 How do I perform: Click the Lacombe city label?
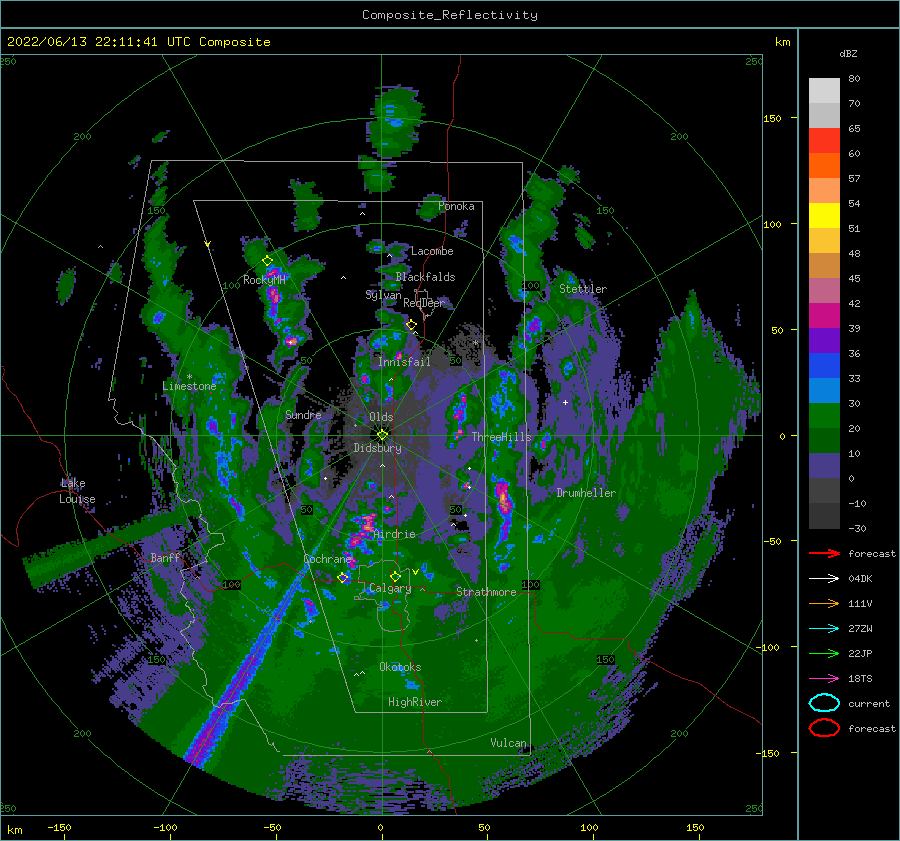[x=432, y=251]
